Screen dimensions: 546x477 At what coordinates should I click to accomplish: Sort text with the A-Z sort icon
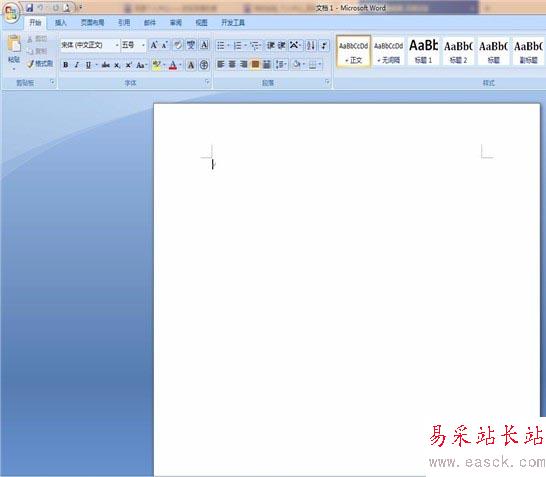tap(311, 45)
